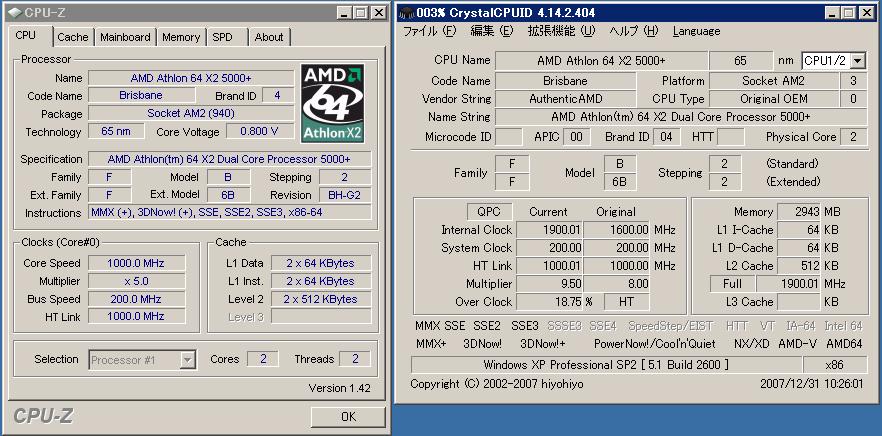Screen dimensions: 882x436
Task: Click the Physical Core value 2
Action: click(854, 136)
